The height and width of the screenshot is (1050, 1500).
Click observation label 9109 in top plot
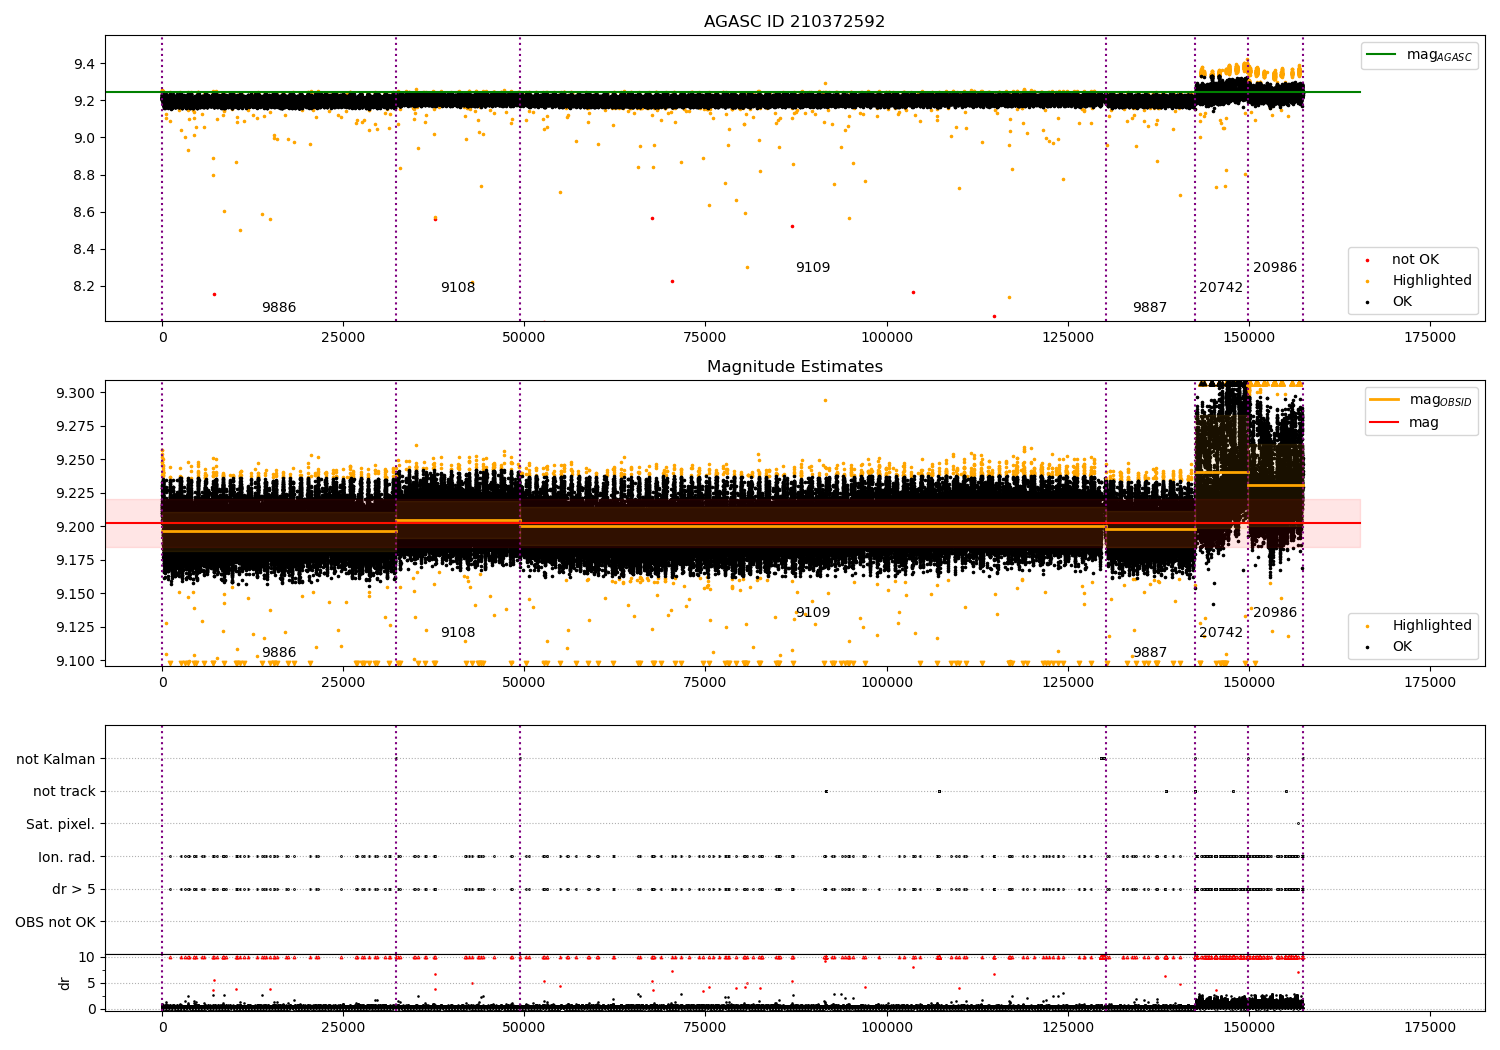[813, 267]
